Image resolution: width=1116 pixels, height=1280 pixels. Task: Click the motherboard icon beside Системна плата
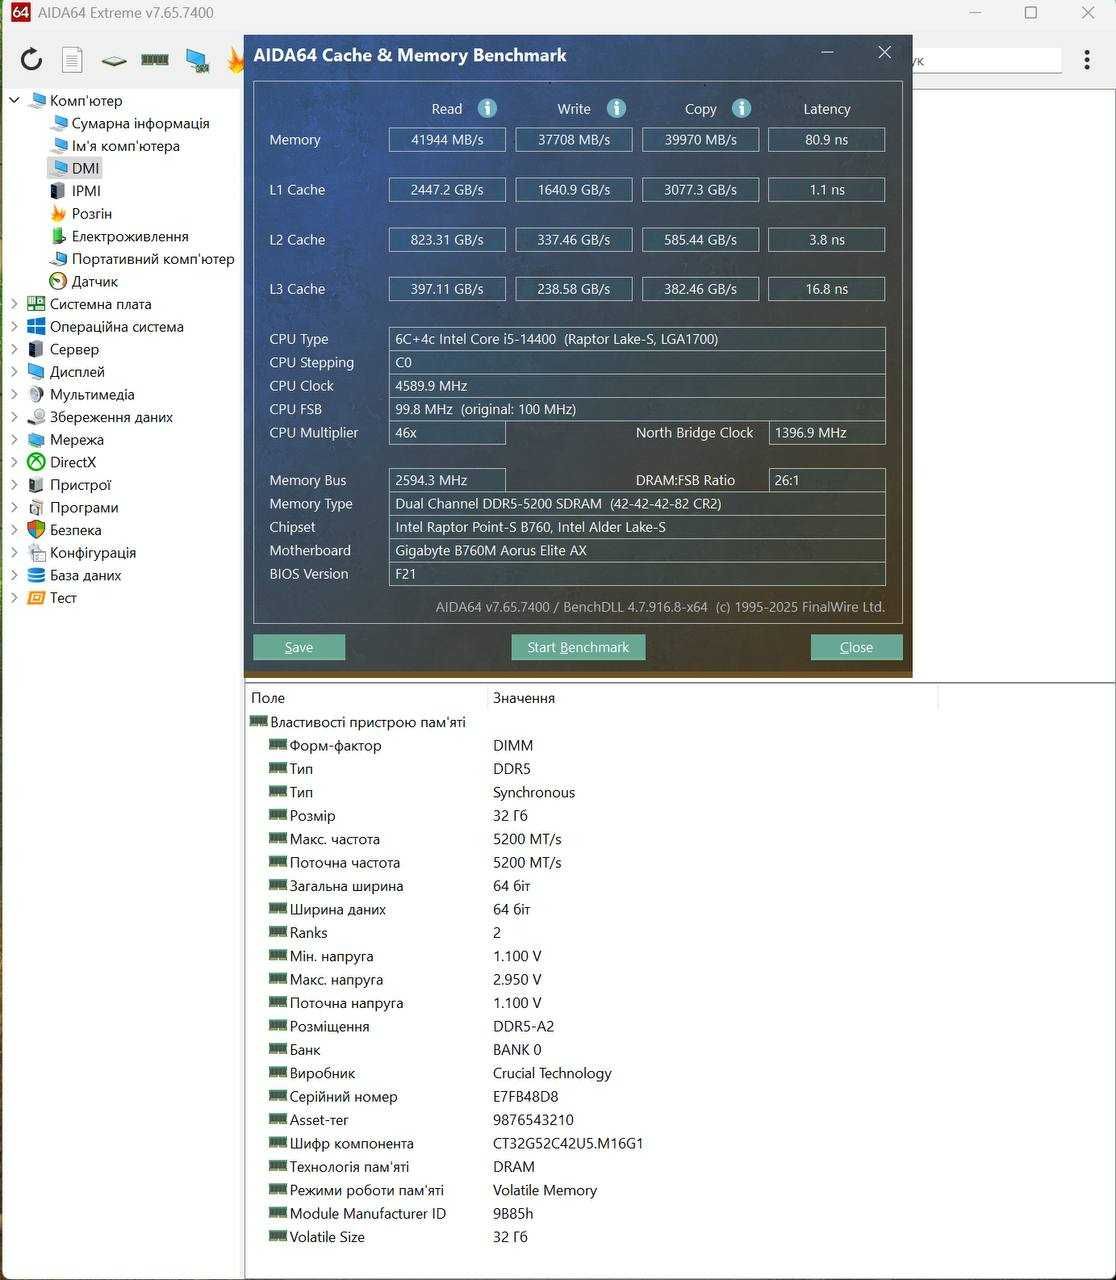point(36,304)
